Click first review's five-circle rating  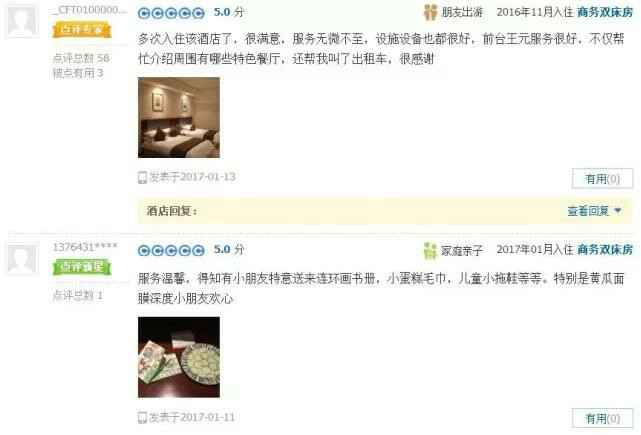(x=171, y=13)
